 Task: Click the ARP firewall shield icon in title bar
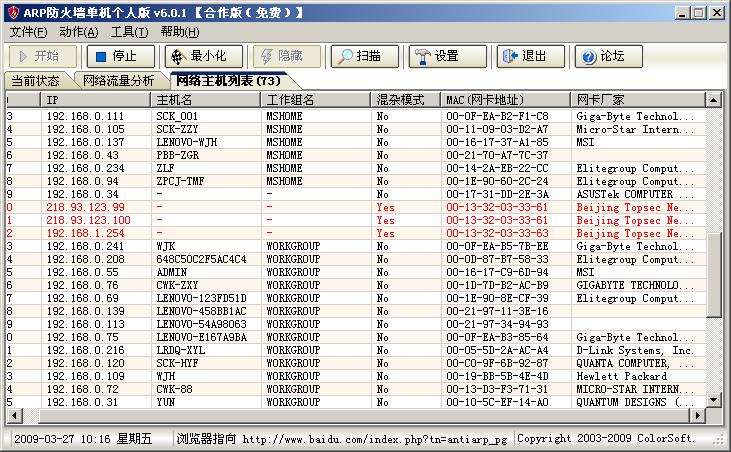[x=13, y=12]
